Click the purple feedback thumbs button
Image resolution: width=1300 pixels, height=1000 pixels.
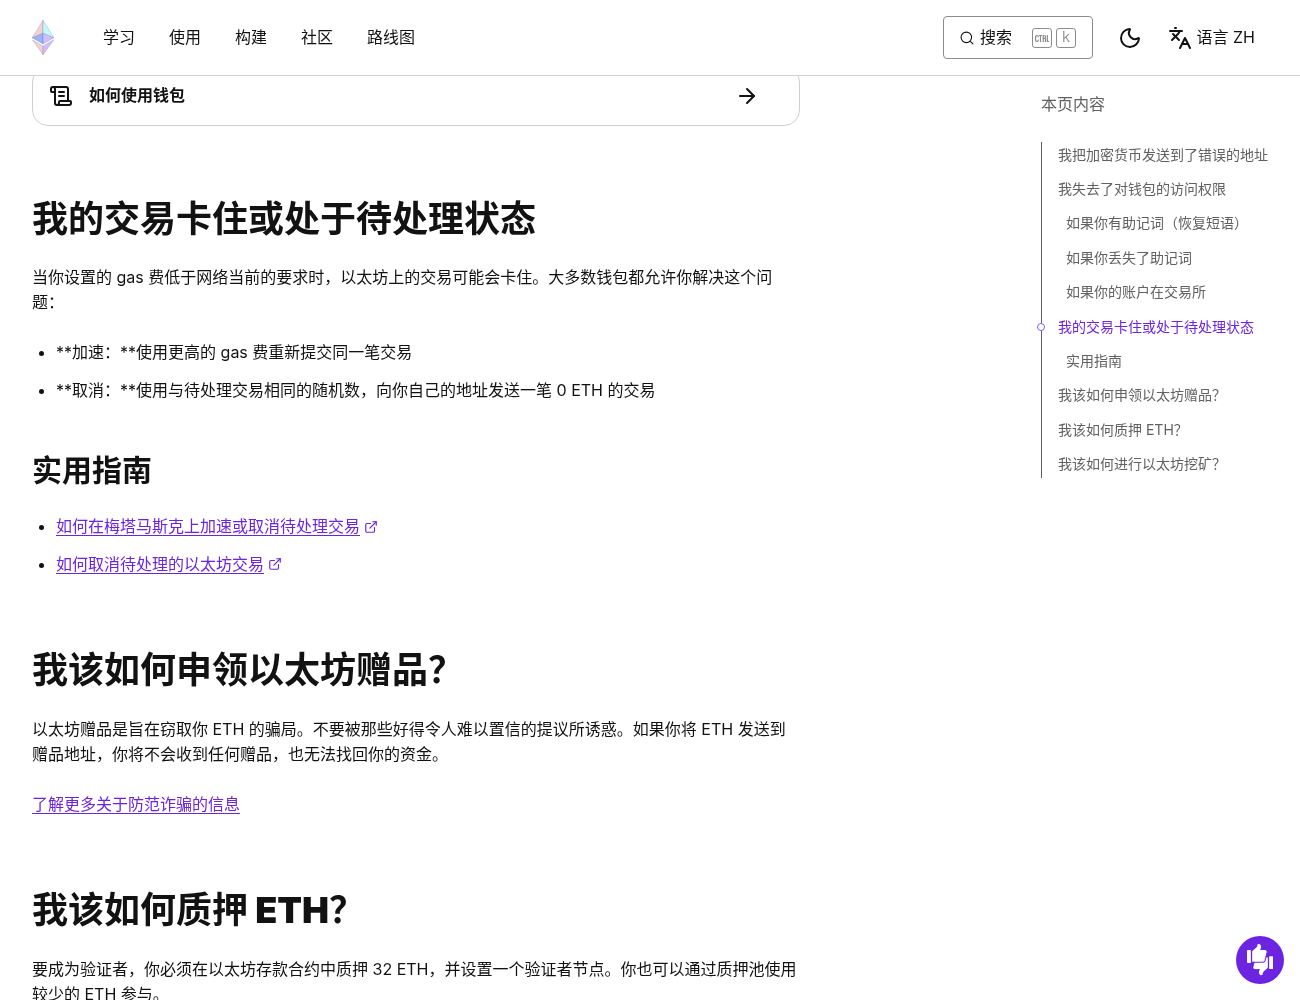coord(1260,960)
